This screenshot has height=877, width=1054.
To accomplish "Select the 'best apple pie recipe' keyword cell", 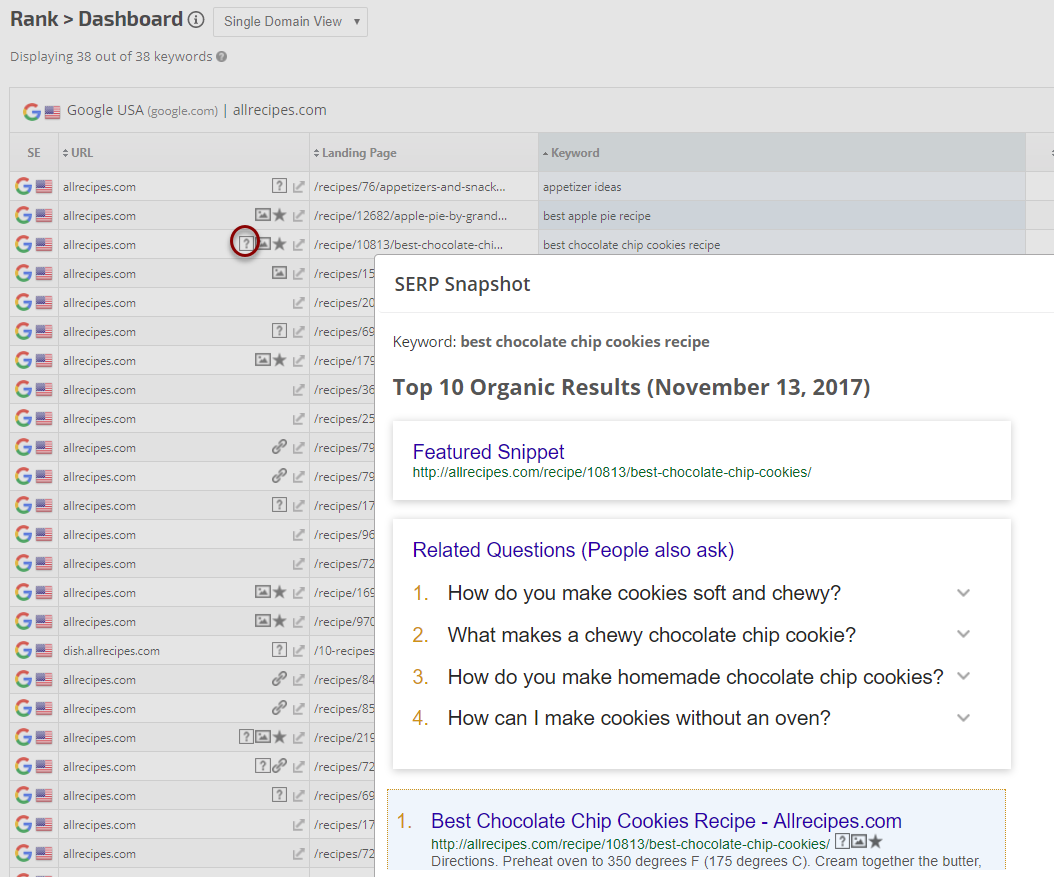I will pyautogui.click(x=782, y=215).
